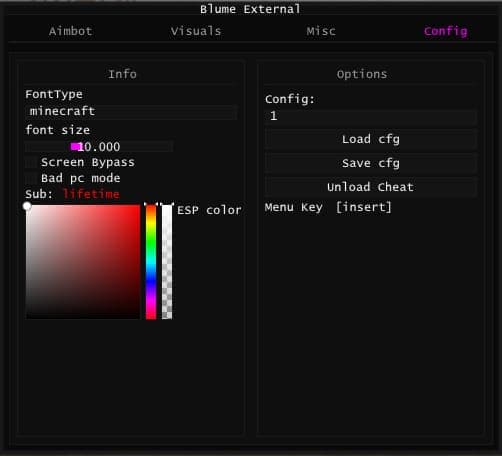Open the Misc tab

coord(321,31)
